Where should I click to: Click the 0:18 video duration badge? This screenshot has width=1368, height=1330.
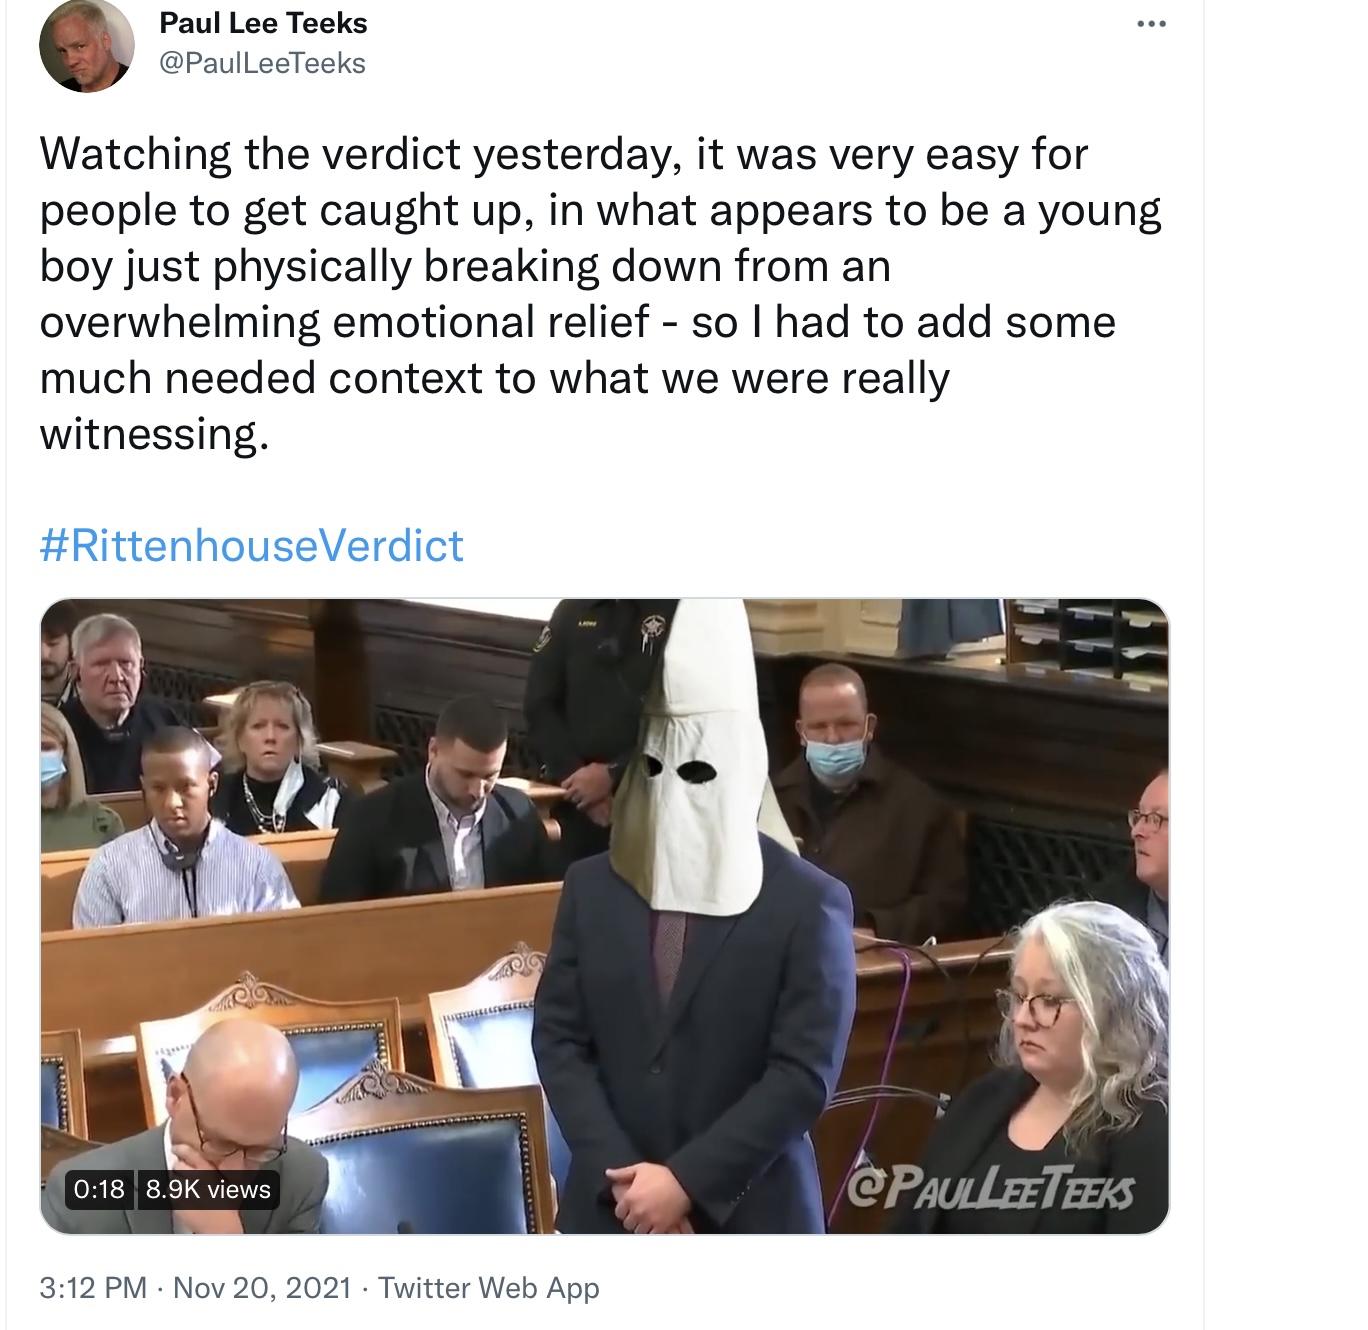coord(99,1189)
